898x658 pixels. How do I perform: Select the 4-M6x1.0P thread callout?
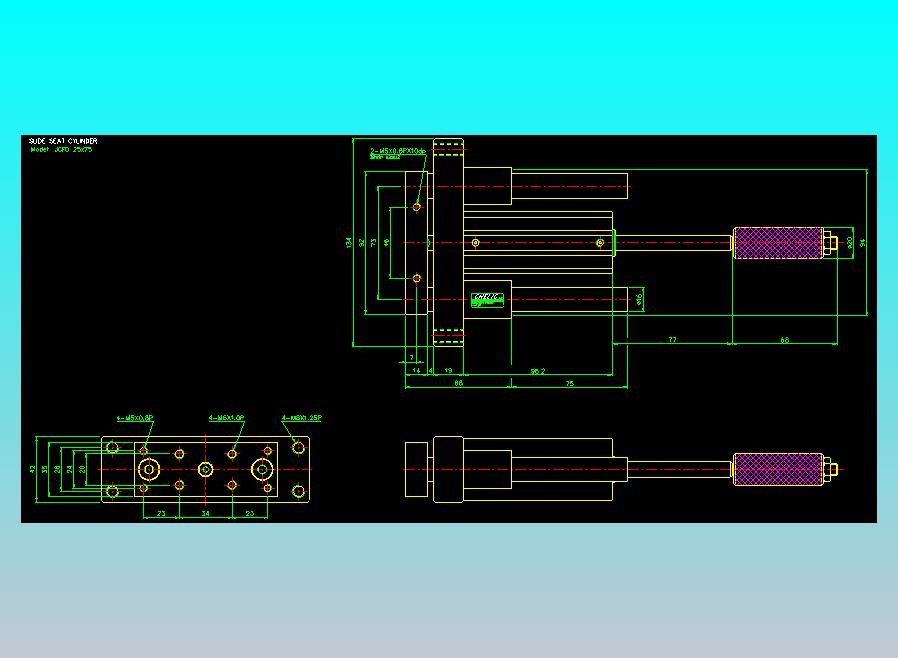click(x=227, y=418)
